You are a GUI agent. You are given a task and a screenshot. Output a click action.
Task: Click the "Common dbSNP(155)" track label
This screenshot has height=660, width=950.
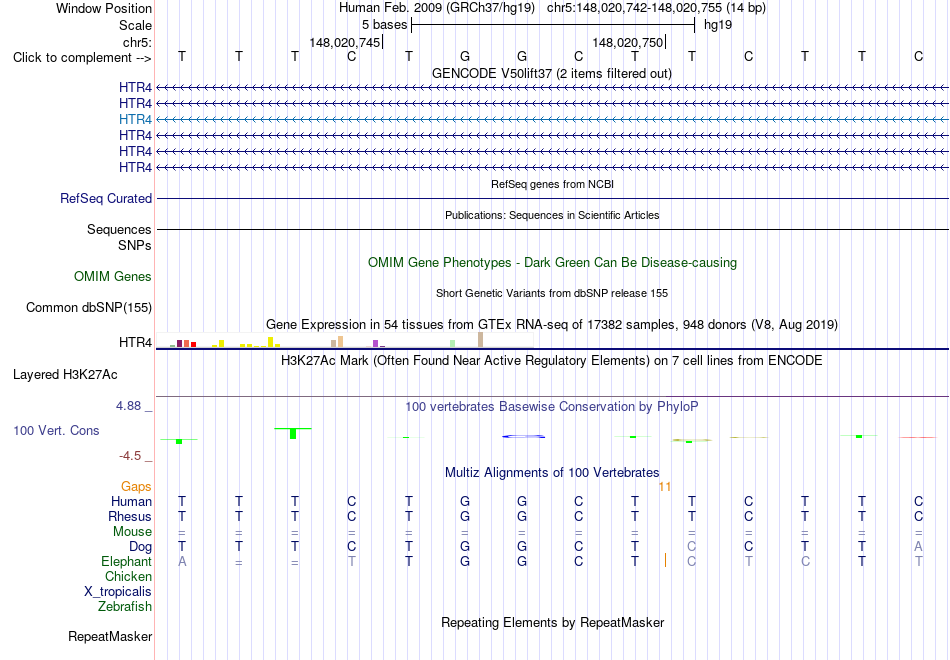pyautogui.click(x=89, y=308)
